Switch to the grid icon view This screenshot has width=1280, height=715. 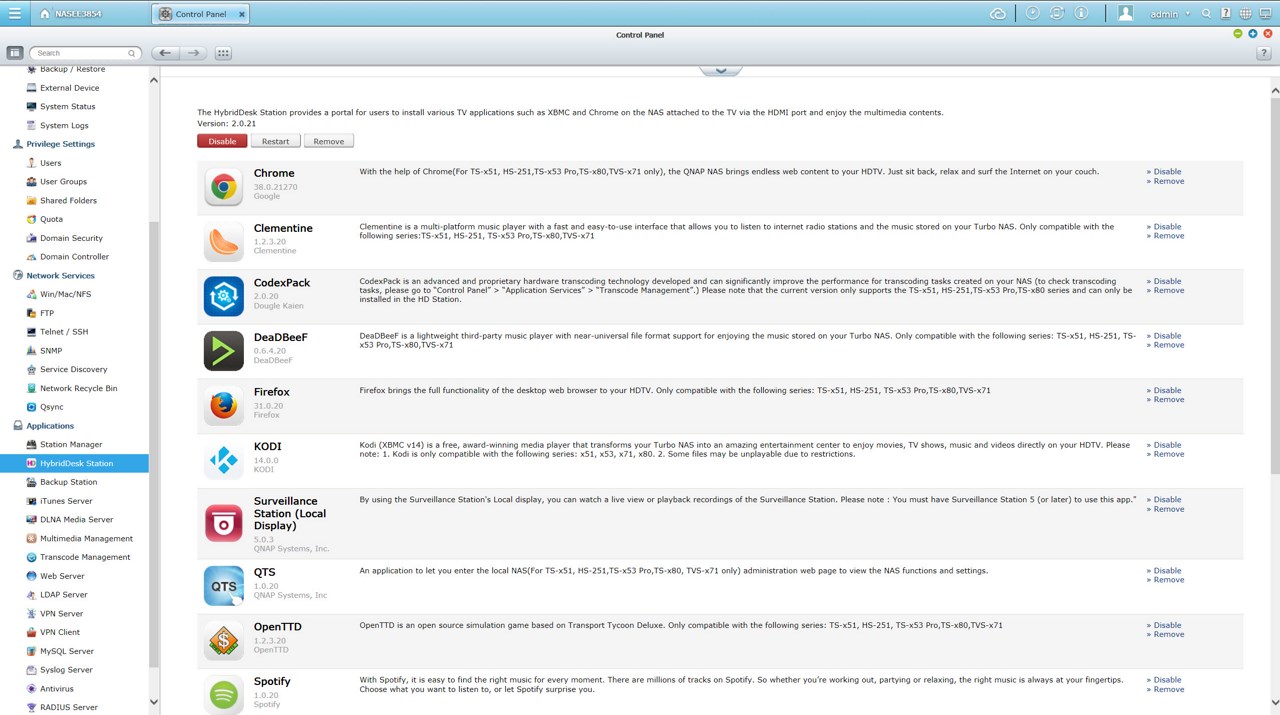223,53
